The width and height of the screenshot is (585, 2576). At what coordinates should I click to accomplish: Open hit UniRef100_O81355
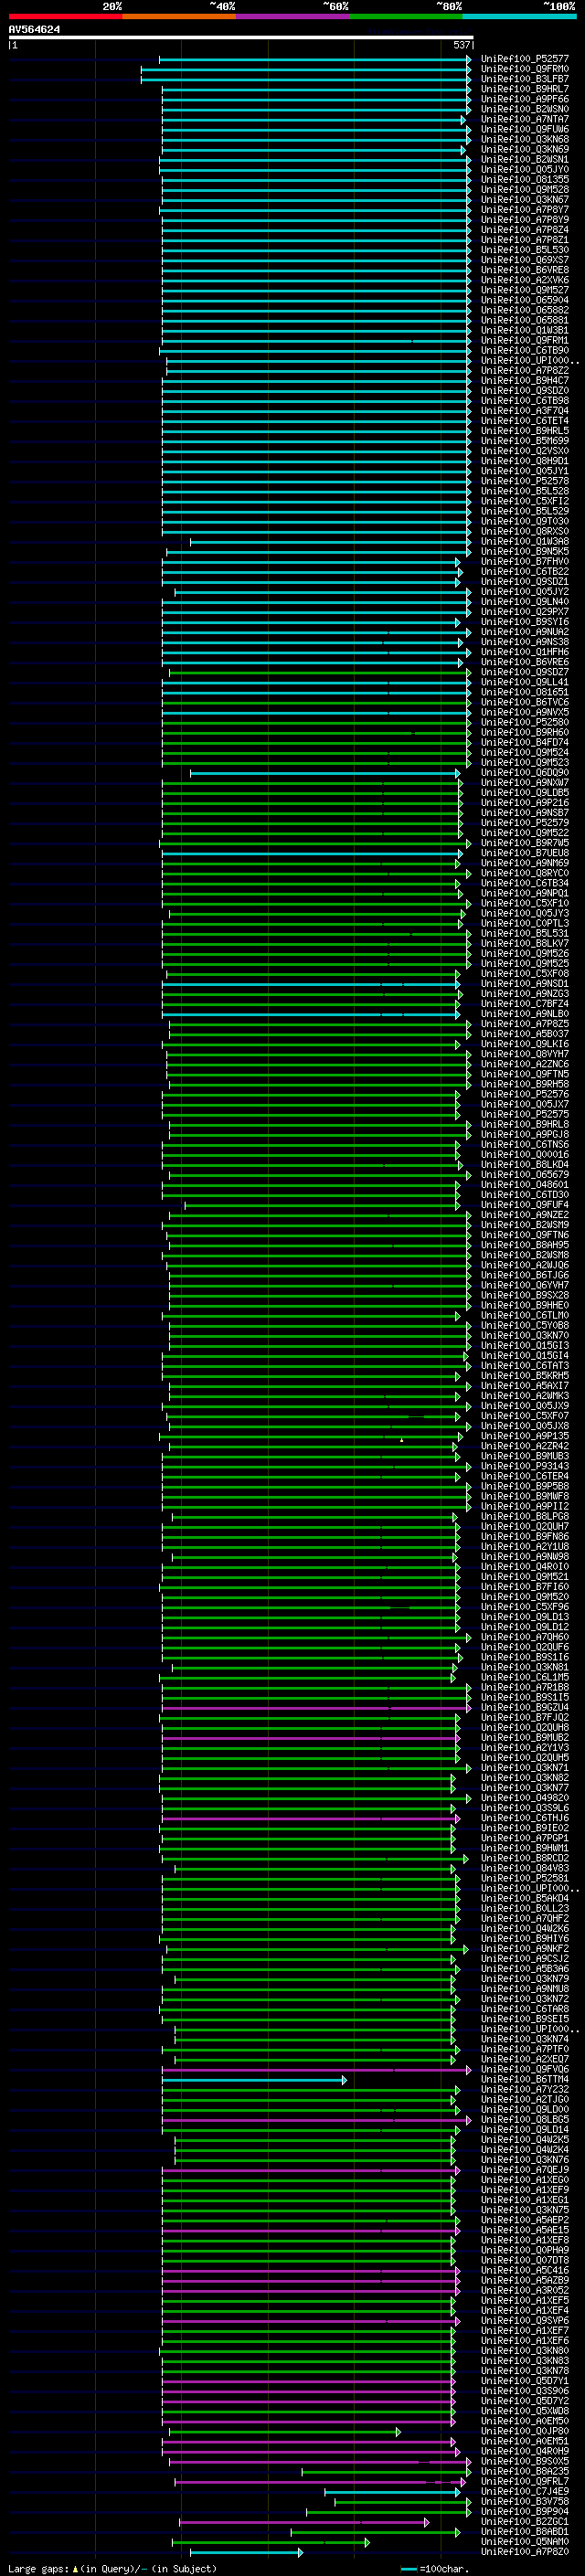click(524, 179)
